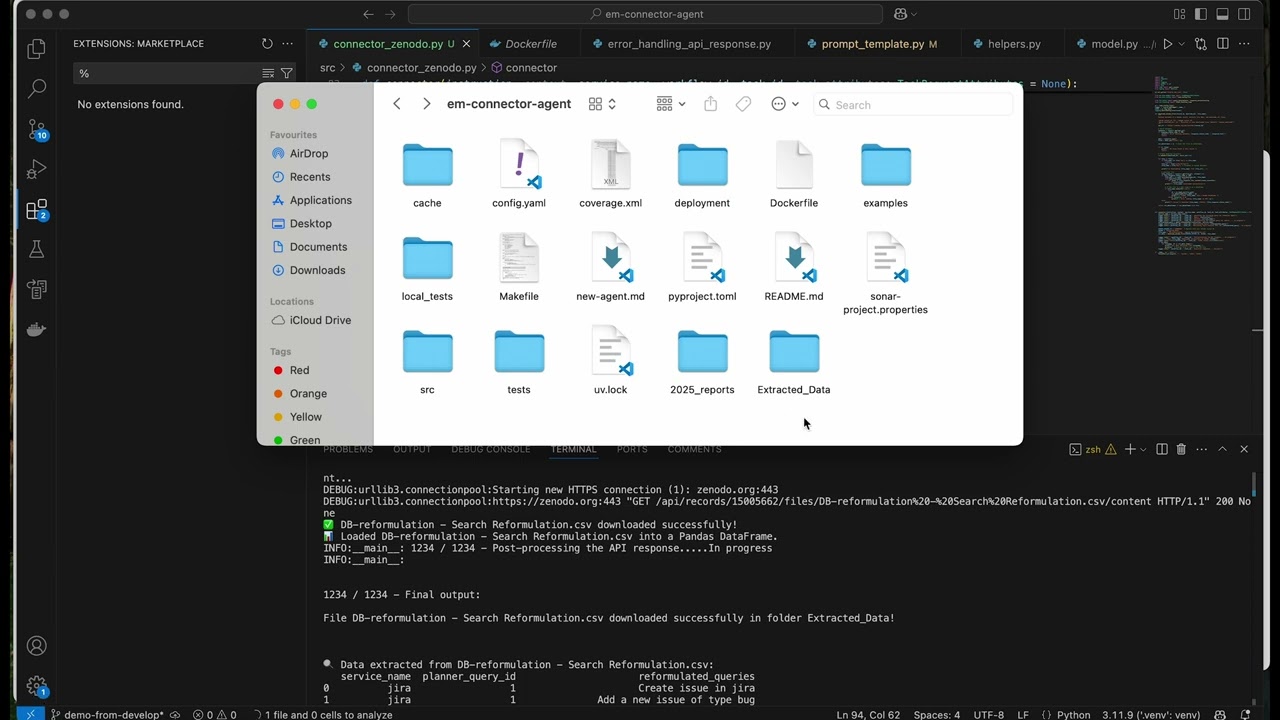
Task: Click the Finder forward arrow
Action: tap(427, 104)
